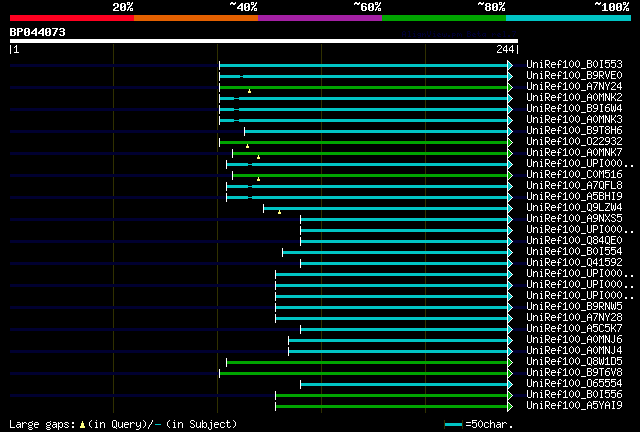Open the UniRef100_A9NXS5 hit label

574,219
